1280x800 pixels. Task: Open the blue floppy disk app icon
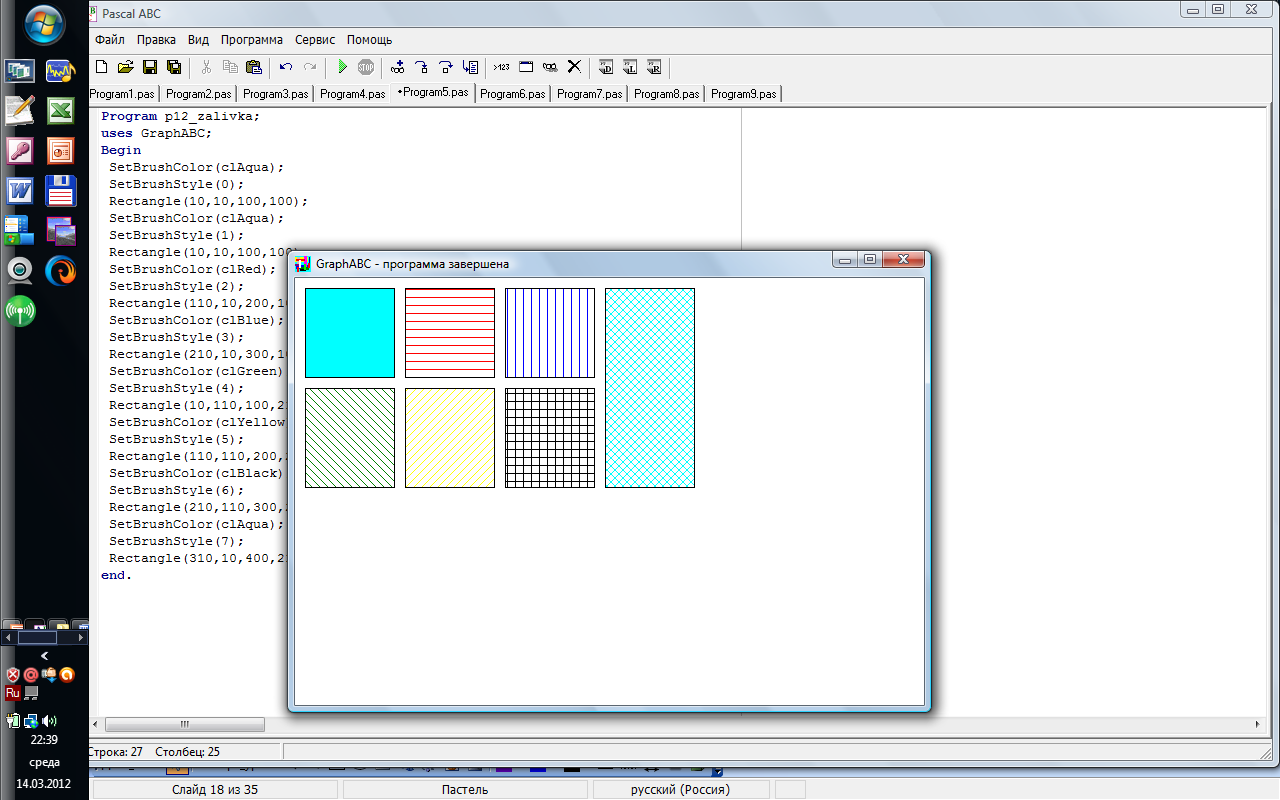tap(61, 190)
